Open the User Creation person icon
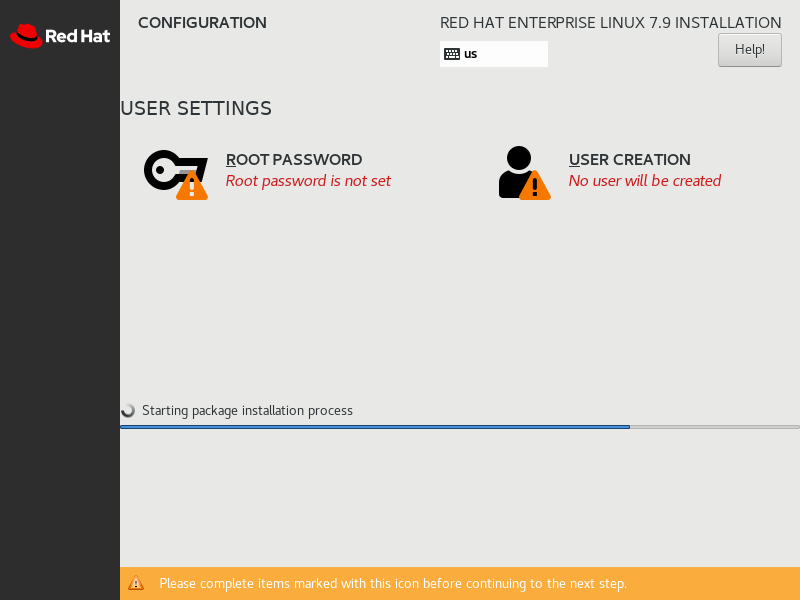Screen dimensions: 800x600 pos(524,173)
